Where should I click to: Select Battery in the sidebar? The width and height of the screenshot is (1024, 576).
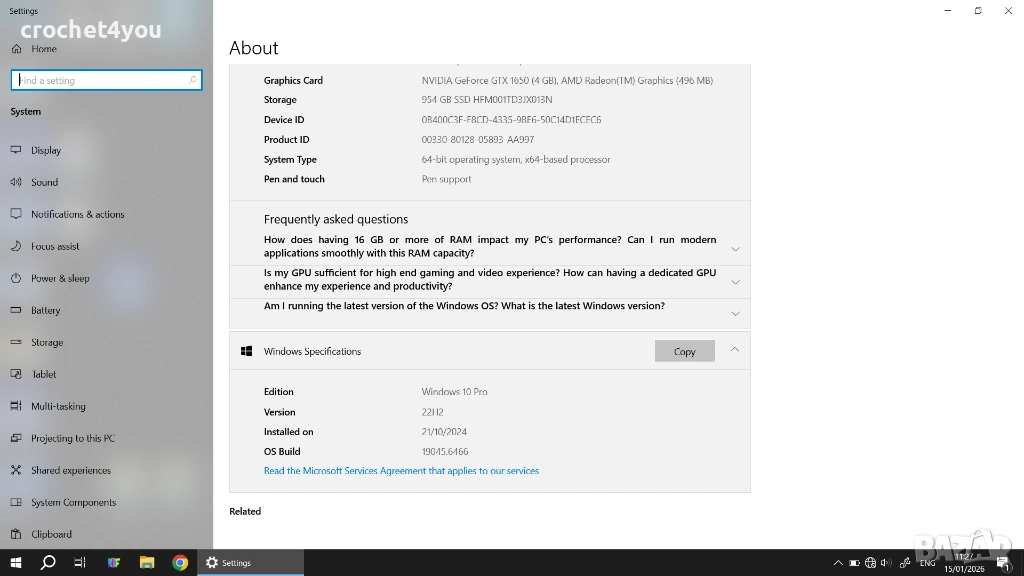[x=45, y=310]
